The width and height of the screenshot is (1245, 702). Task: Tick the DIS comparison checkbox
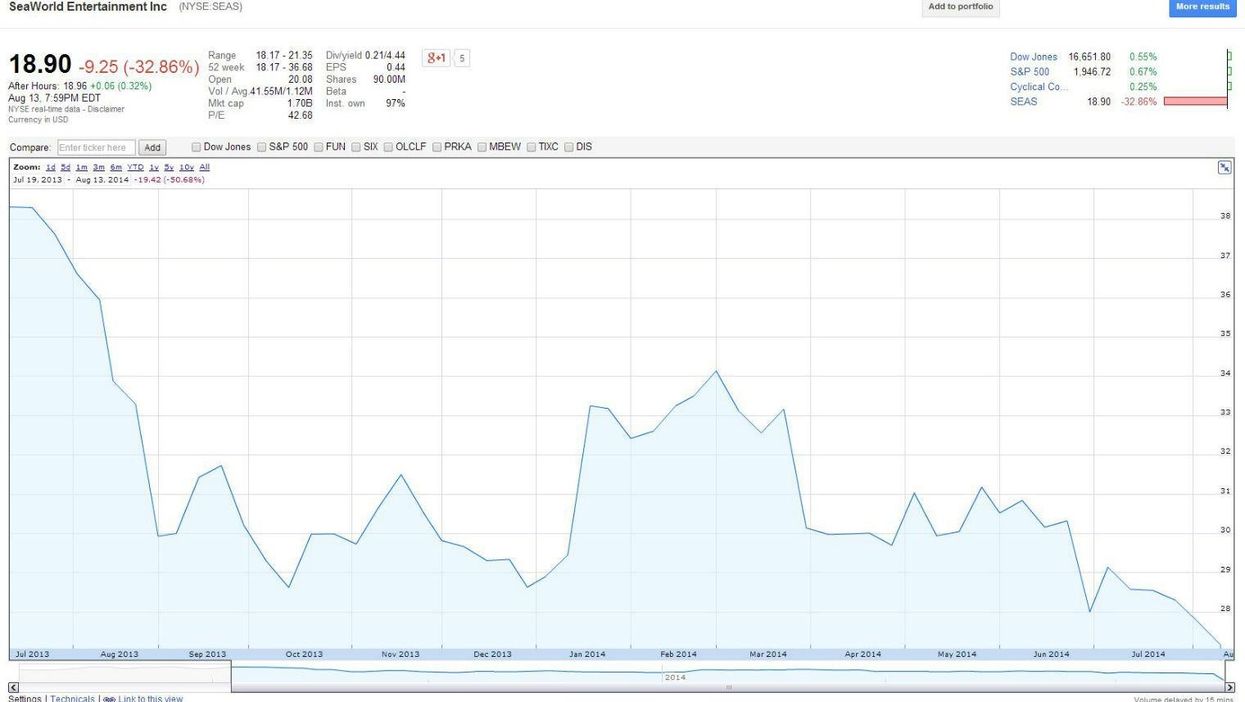coord(569,147)
